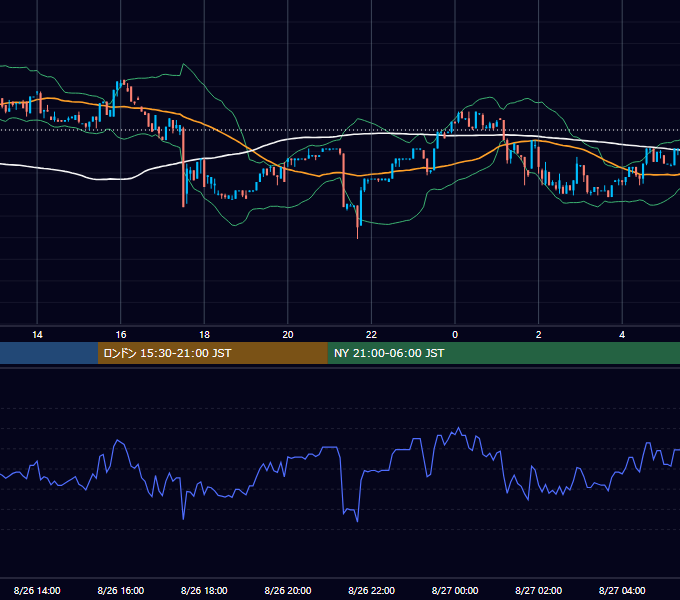
Task: Click the 8/27 04:00 date label
Action: click(622, 590)
